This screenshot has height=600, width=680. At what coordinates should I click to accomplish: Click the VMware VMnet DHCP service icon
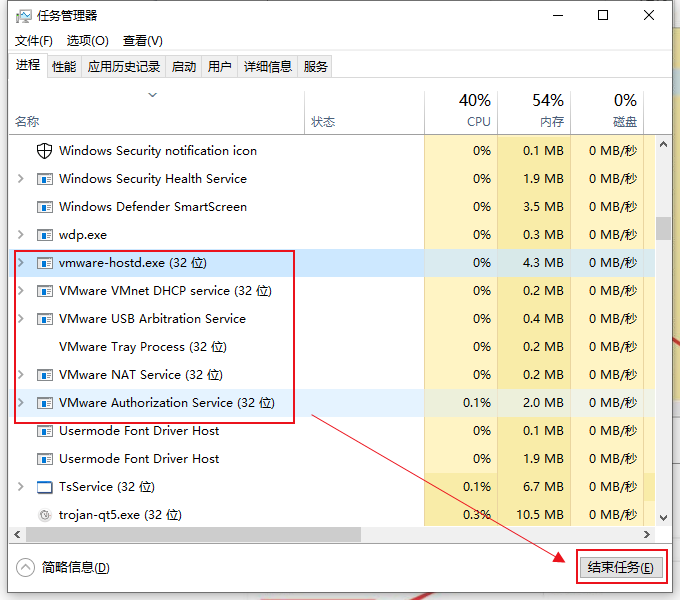pos(45,291)
